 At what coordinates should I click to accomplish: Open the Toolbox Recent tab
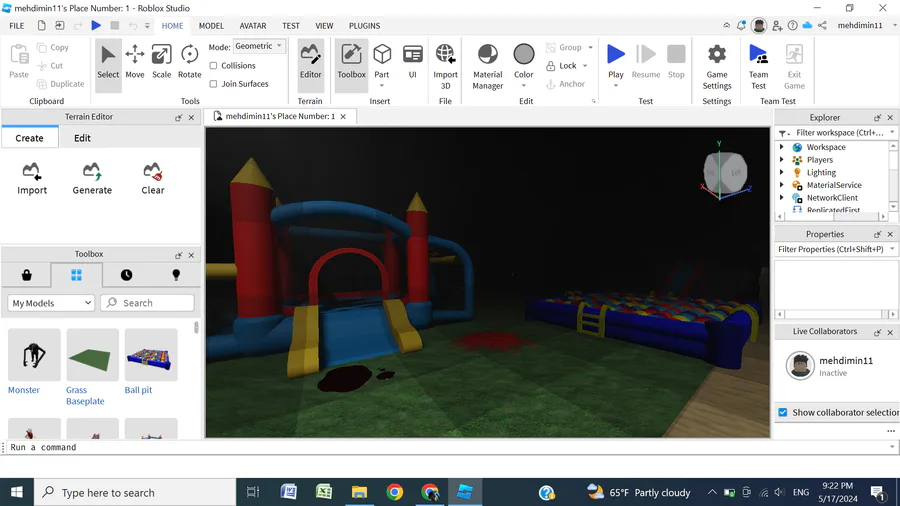tap(126, 275)
